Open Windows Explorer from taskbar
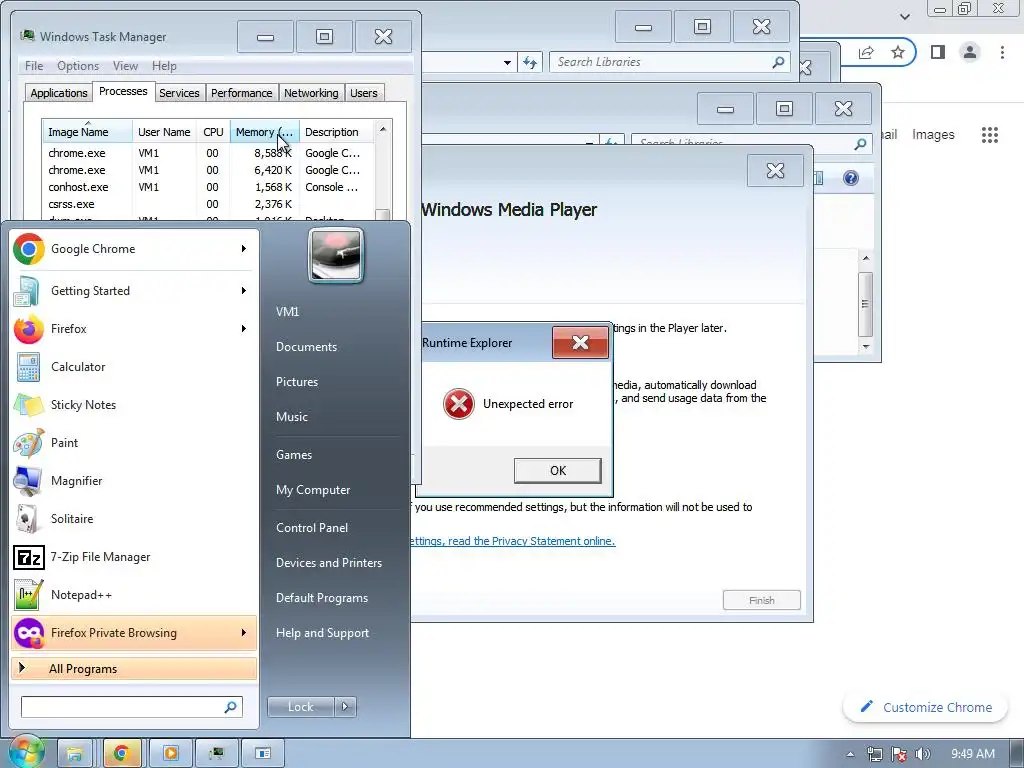 click(74, 754)
